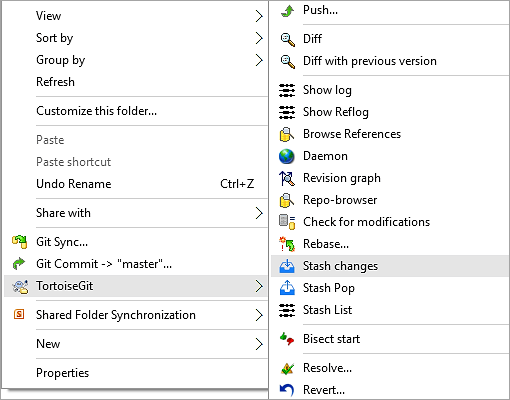Open folder Properties
The image size is (510, 400).
[135, 373]
